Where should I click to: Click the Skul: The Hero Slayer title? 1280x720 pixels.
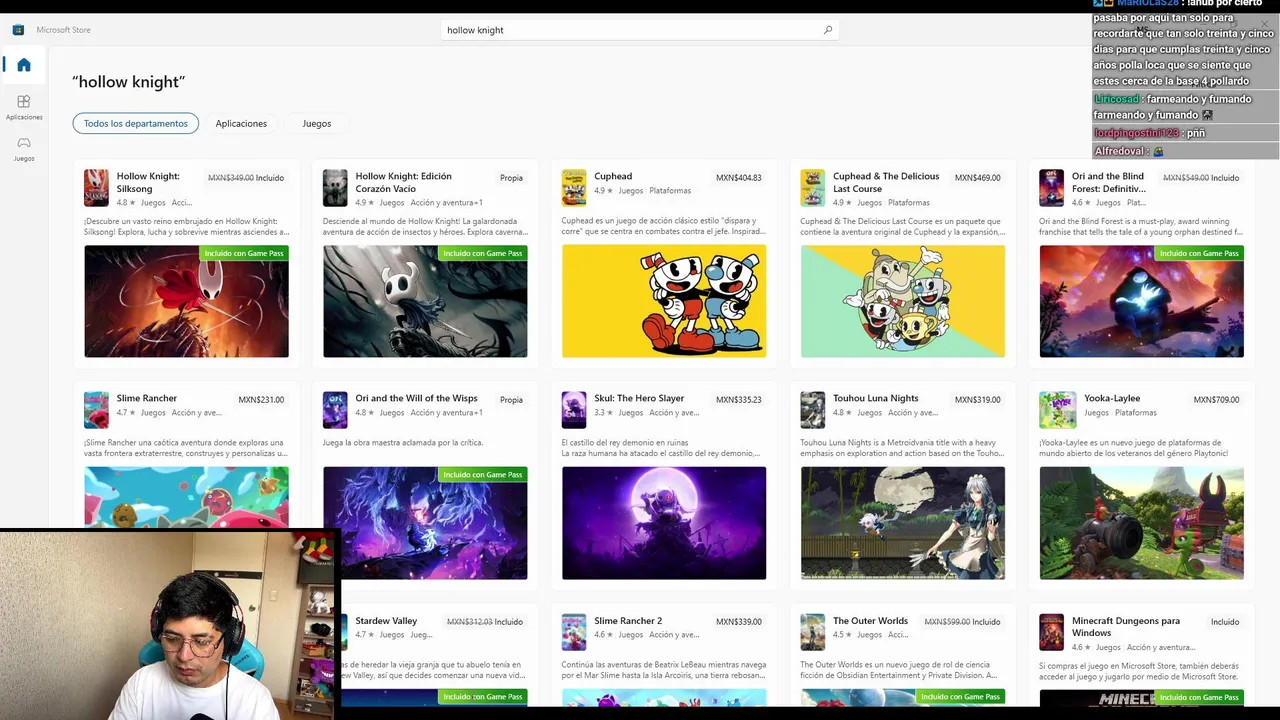click(639, 398)
